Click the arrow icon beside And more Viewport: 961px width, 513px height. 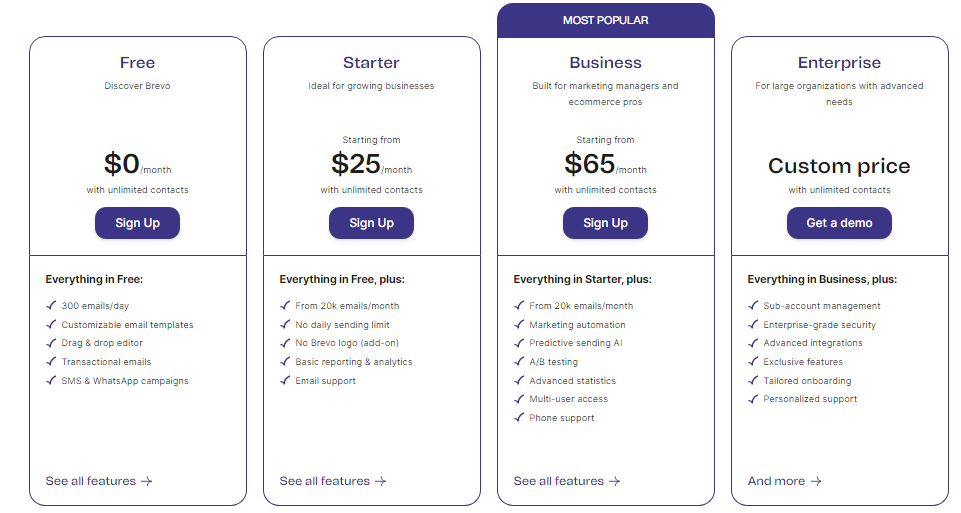click(816, 482)
